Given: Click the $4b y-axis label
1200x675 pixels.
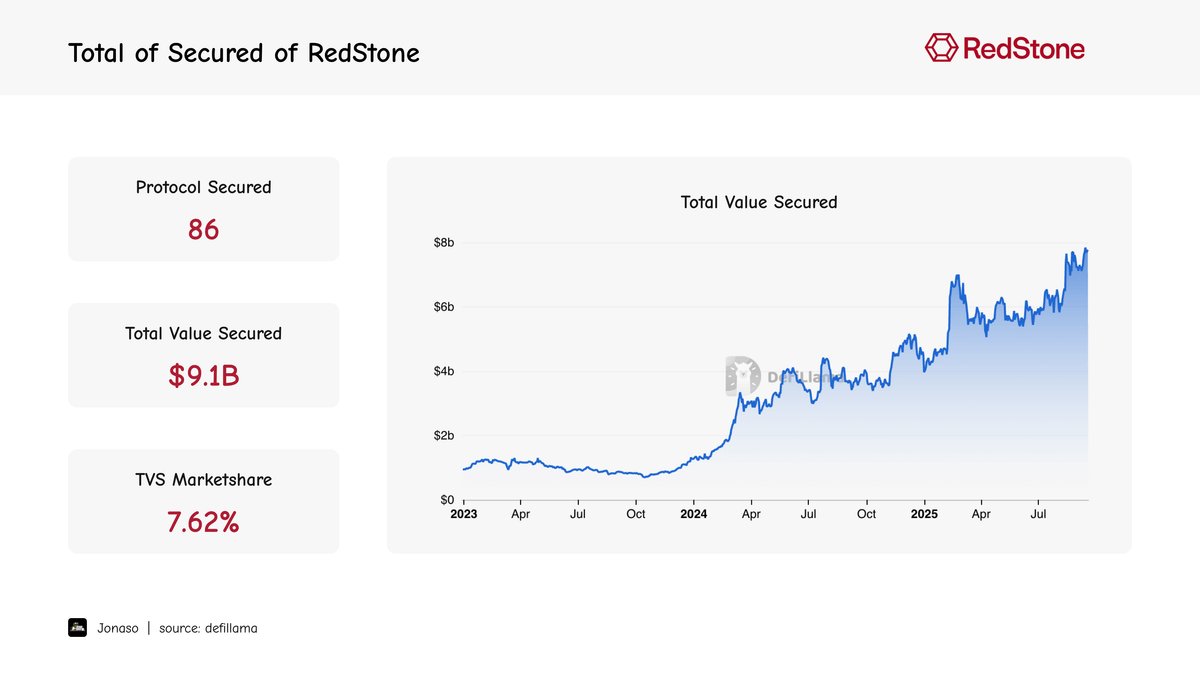Looking at the screenshot, I should click(443, 371).
